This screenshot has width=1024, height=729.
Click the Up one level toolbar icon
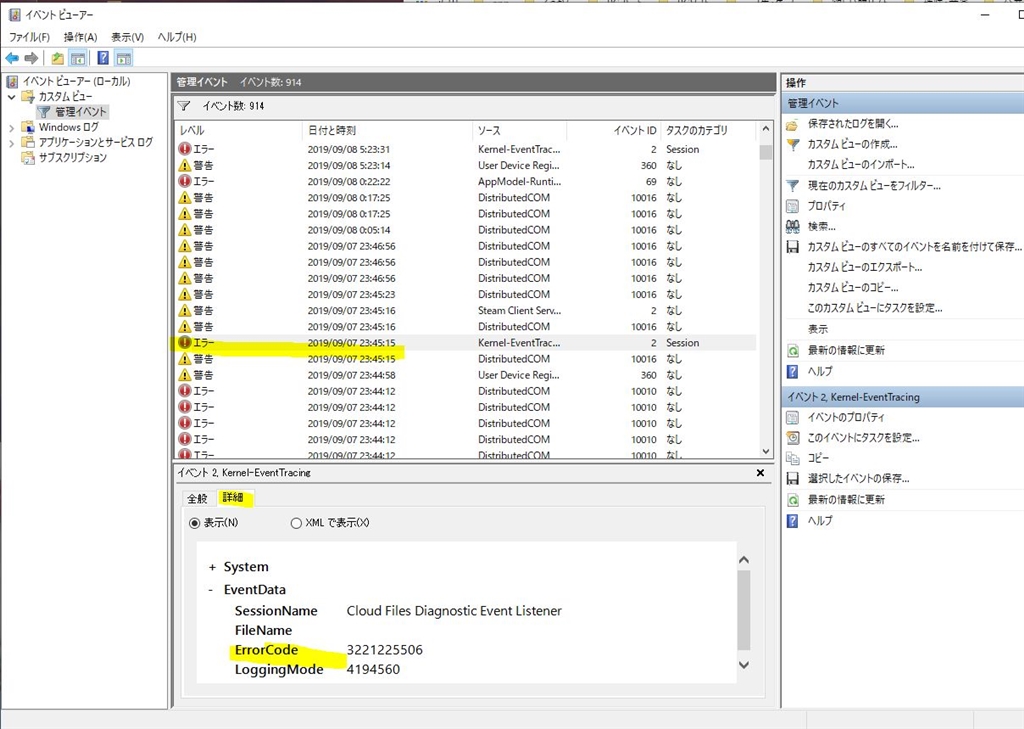57,58
